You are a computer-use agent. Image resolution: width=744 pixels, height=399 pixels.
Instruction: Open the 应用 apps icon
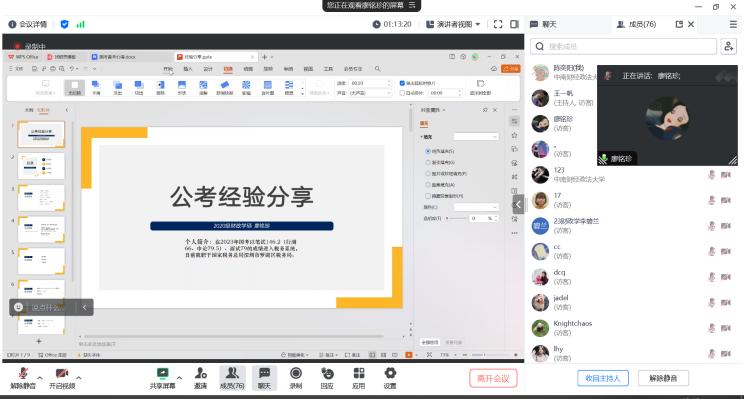[359, 378]
